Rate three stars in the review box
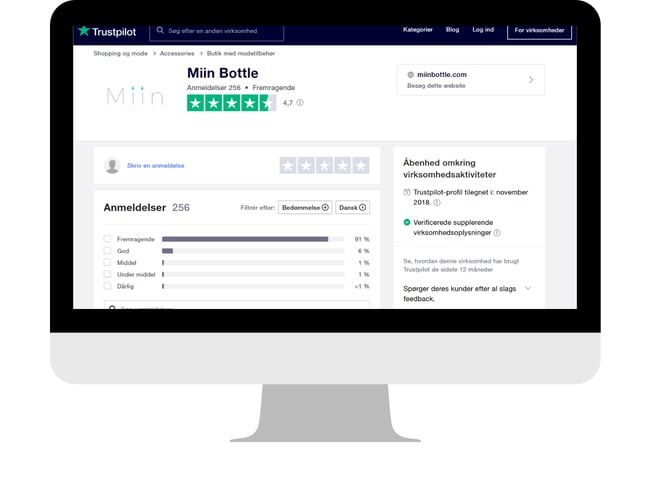This screenshot has height=500, width=650. 325,165
